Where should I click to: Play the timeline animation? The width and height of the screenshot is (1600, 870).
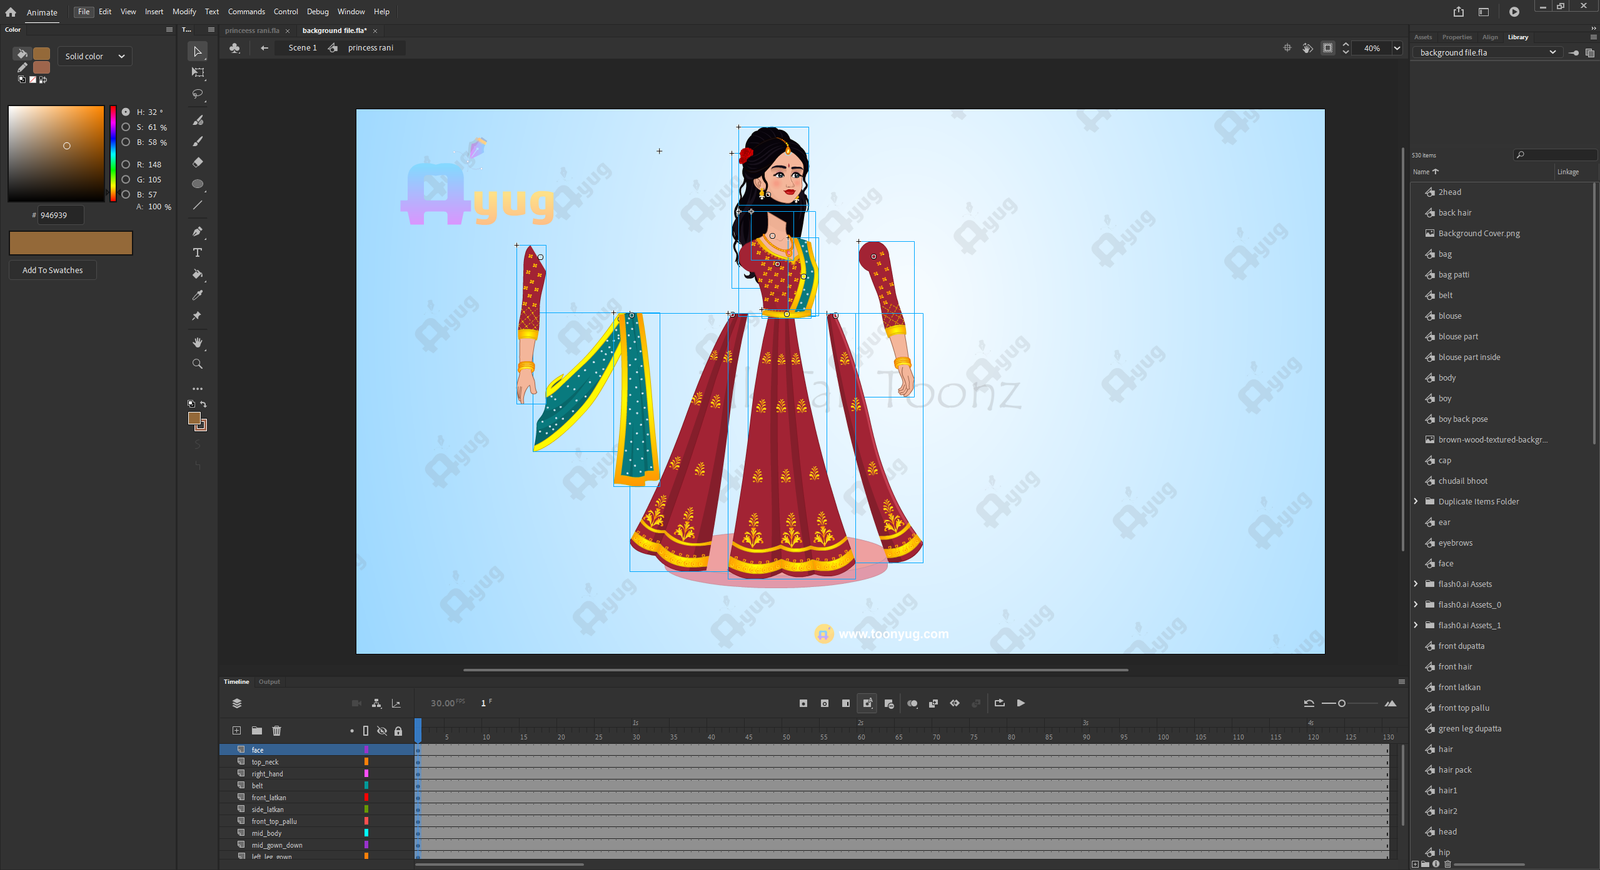pyautogui.click(x=1021, y=703)
